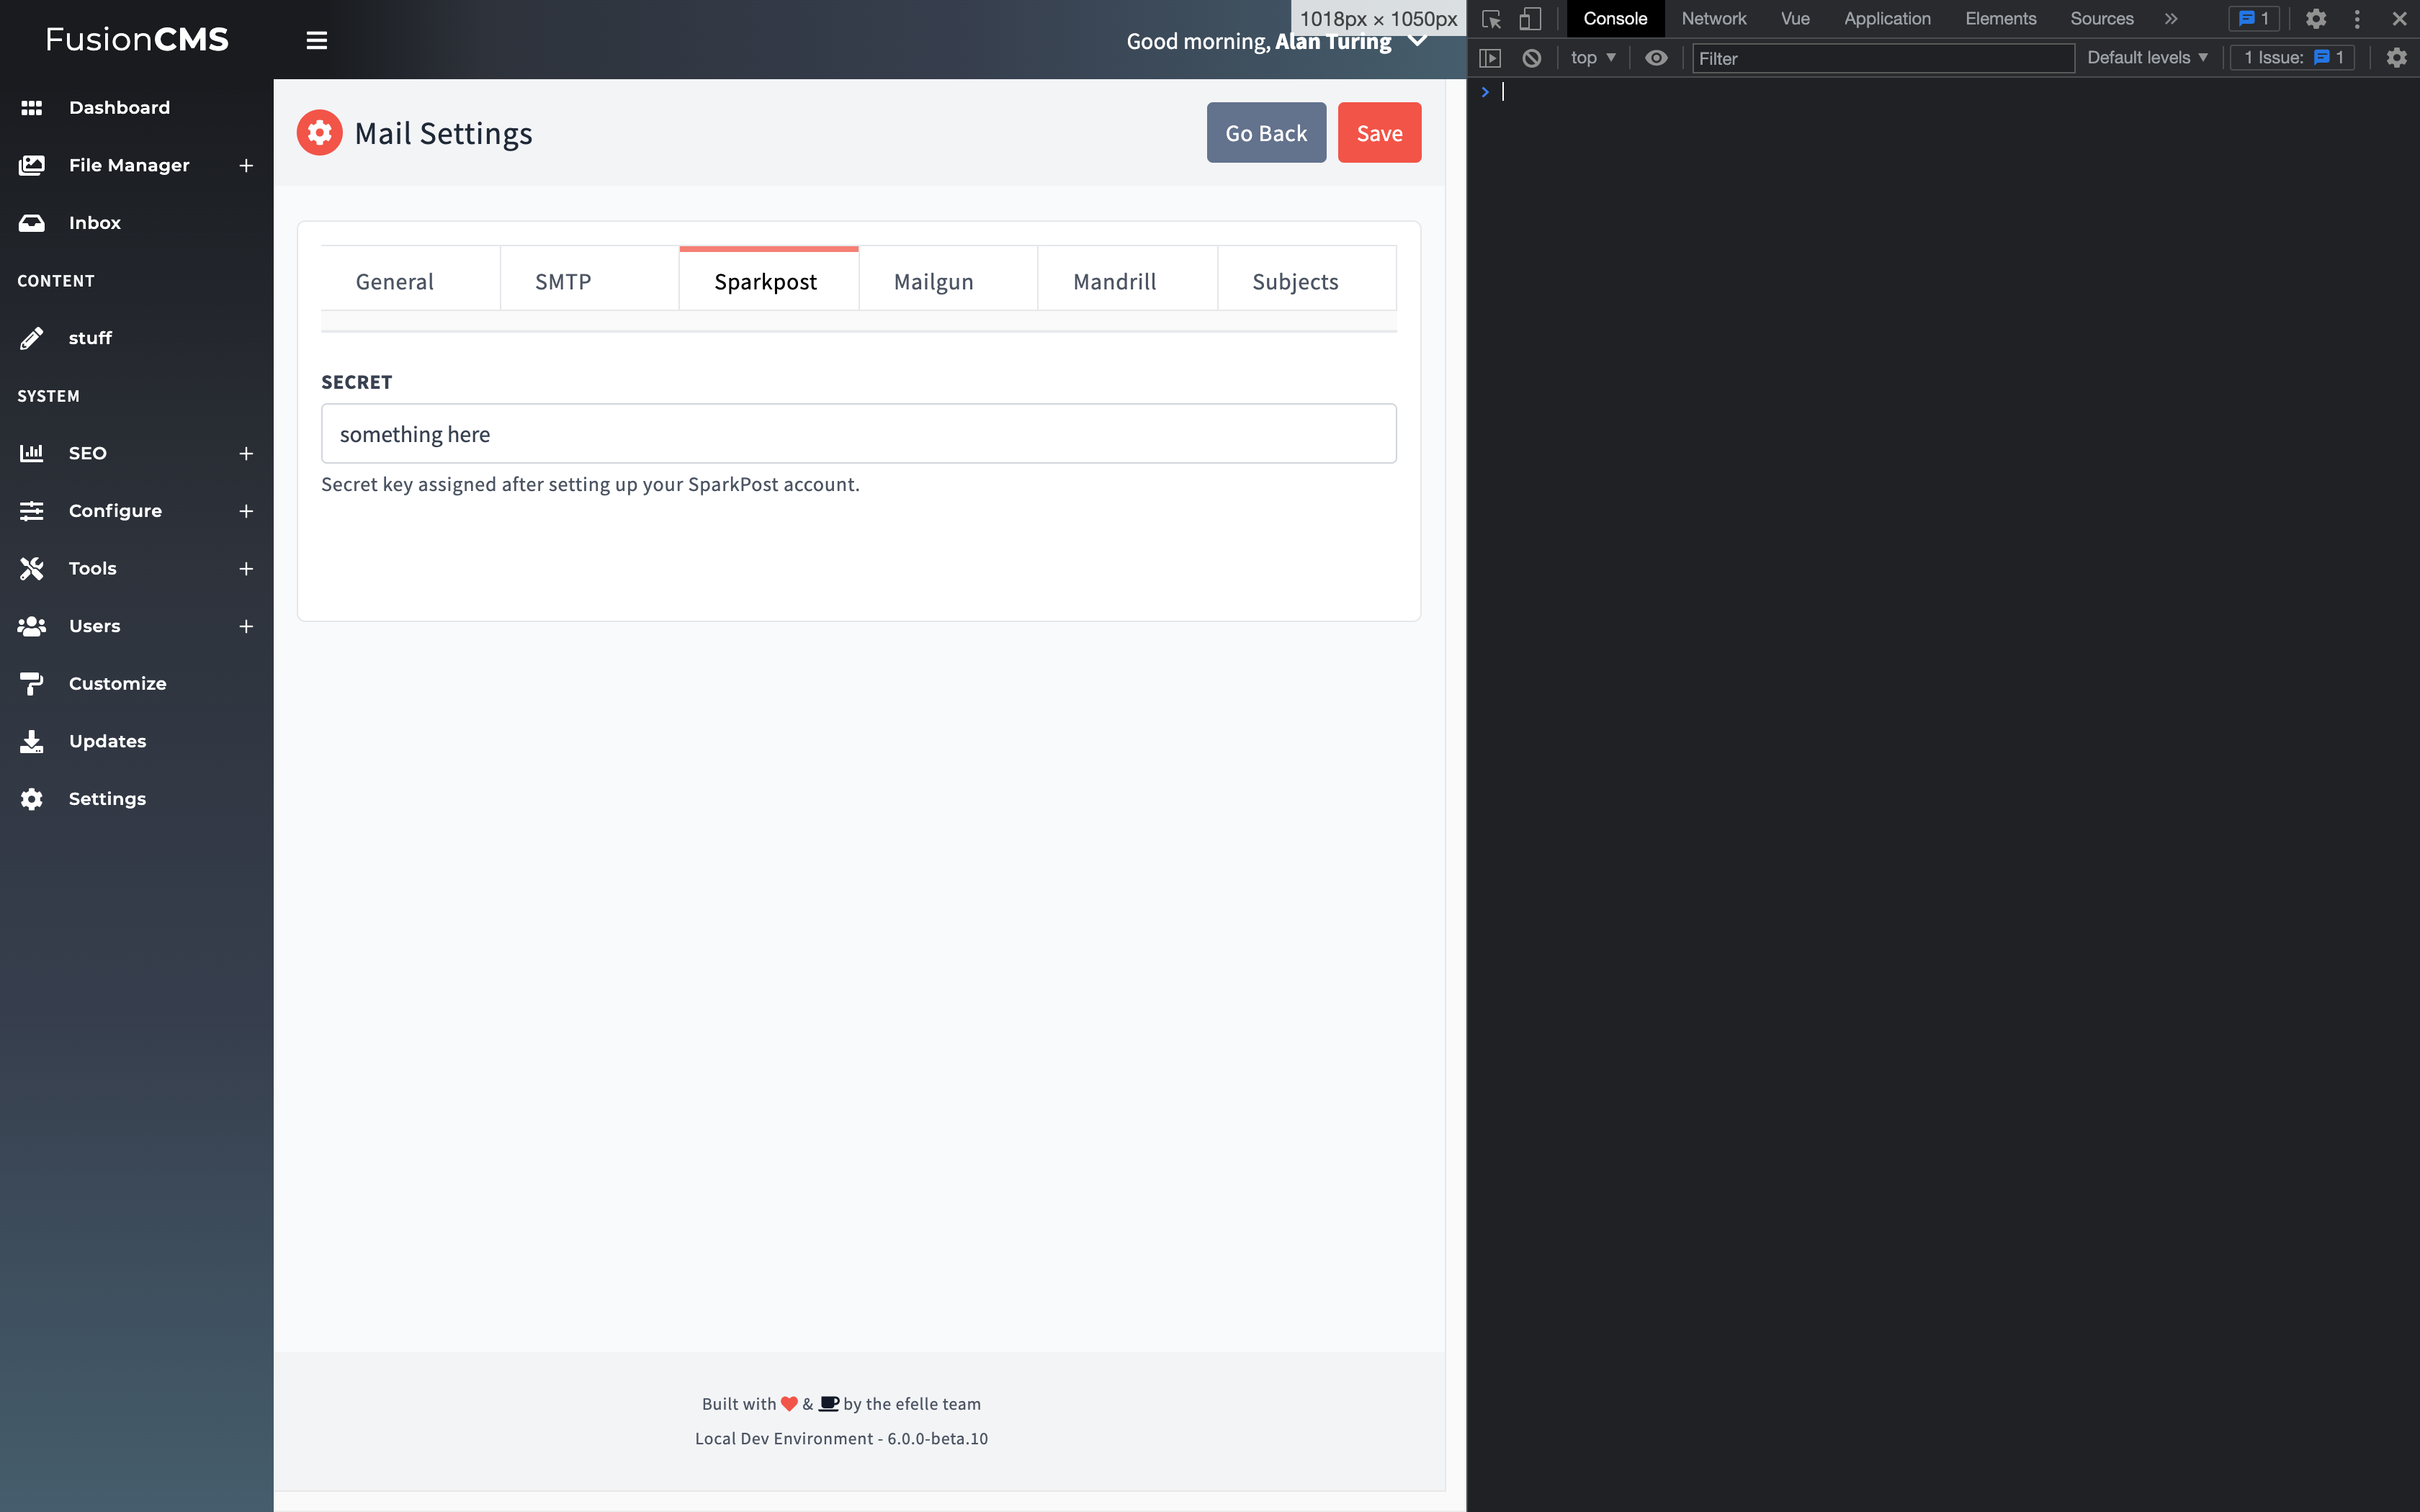Select the SEO chart icon
2420x1512 pixels.
point(31,453)
